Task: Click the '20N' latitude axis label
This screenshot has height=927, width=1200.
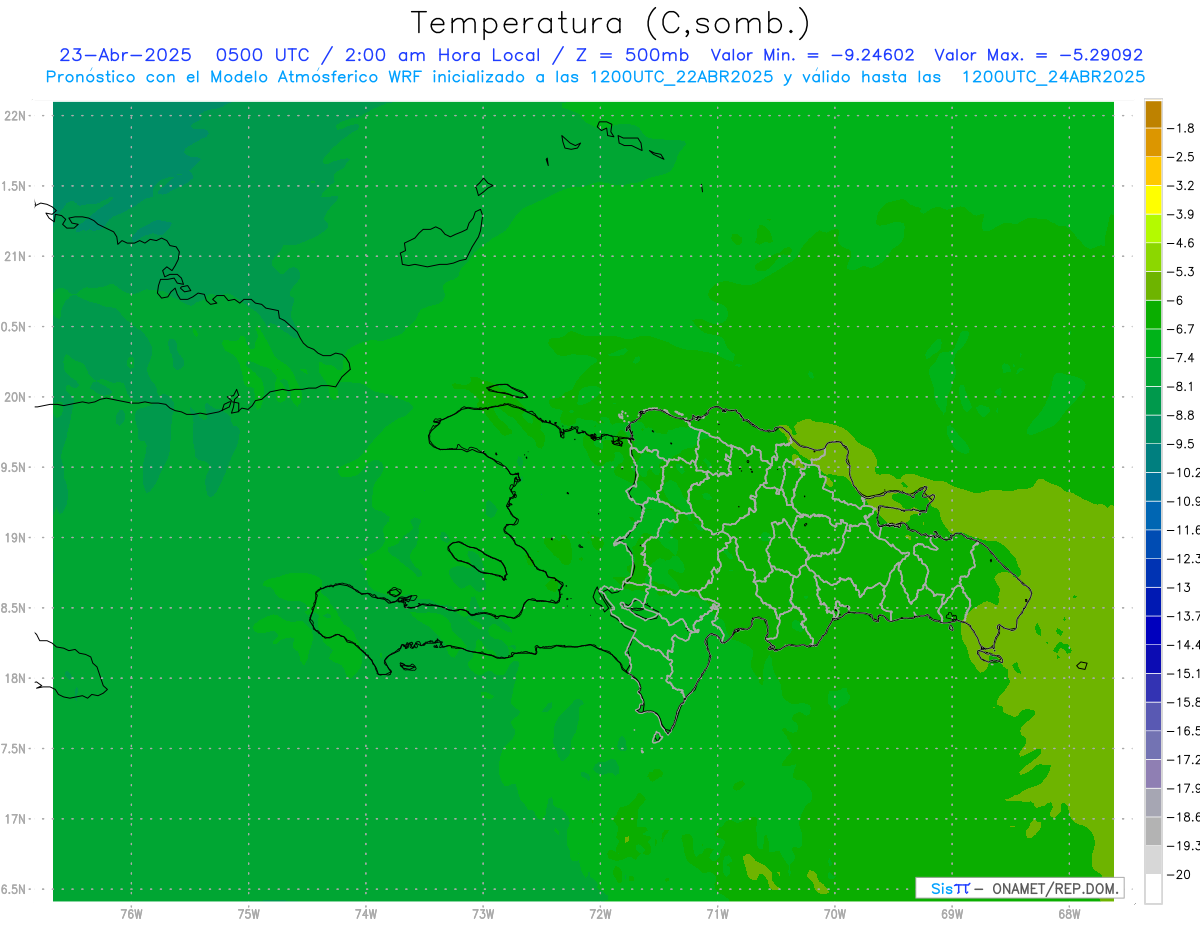Action: (x=15, y=397)
